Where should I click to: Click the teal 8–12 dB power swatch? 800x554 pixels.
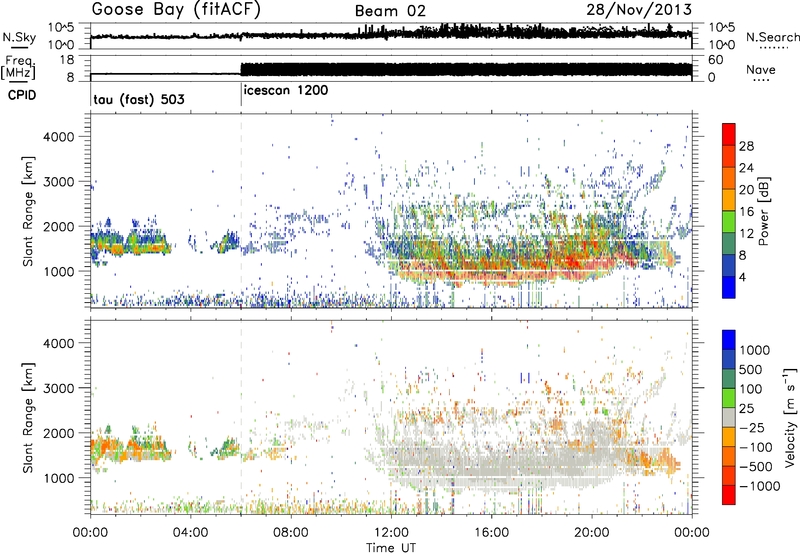click(729, 244)
